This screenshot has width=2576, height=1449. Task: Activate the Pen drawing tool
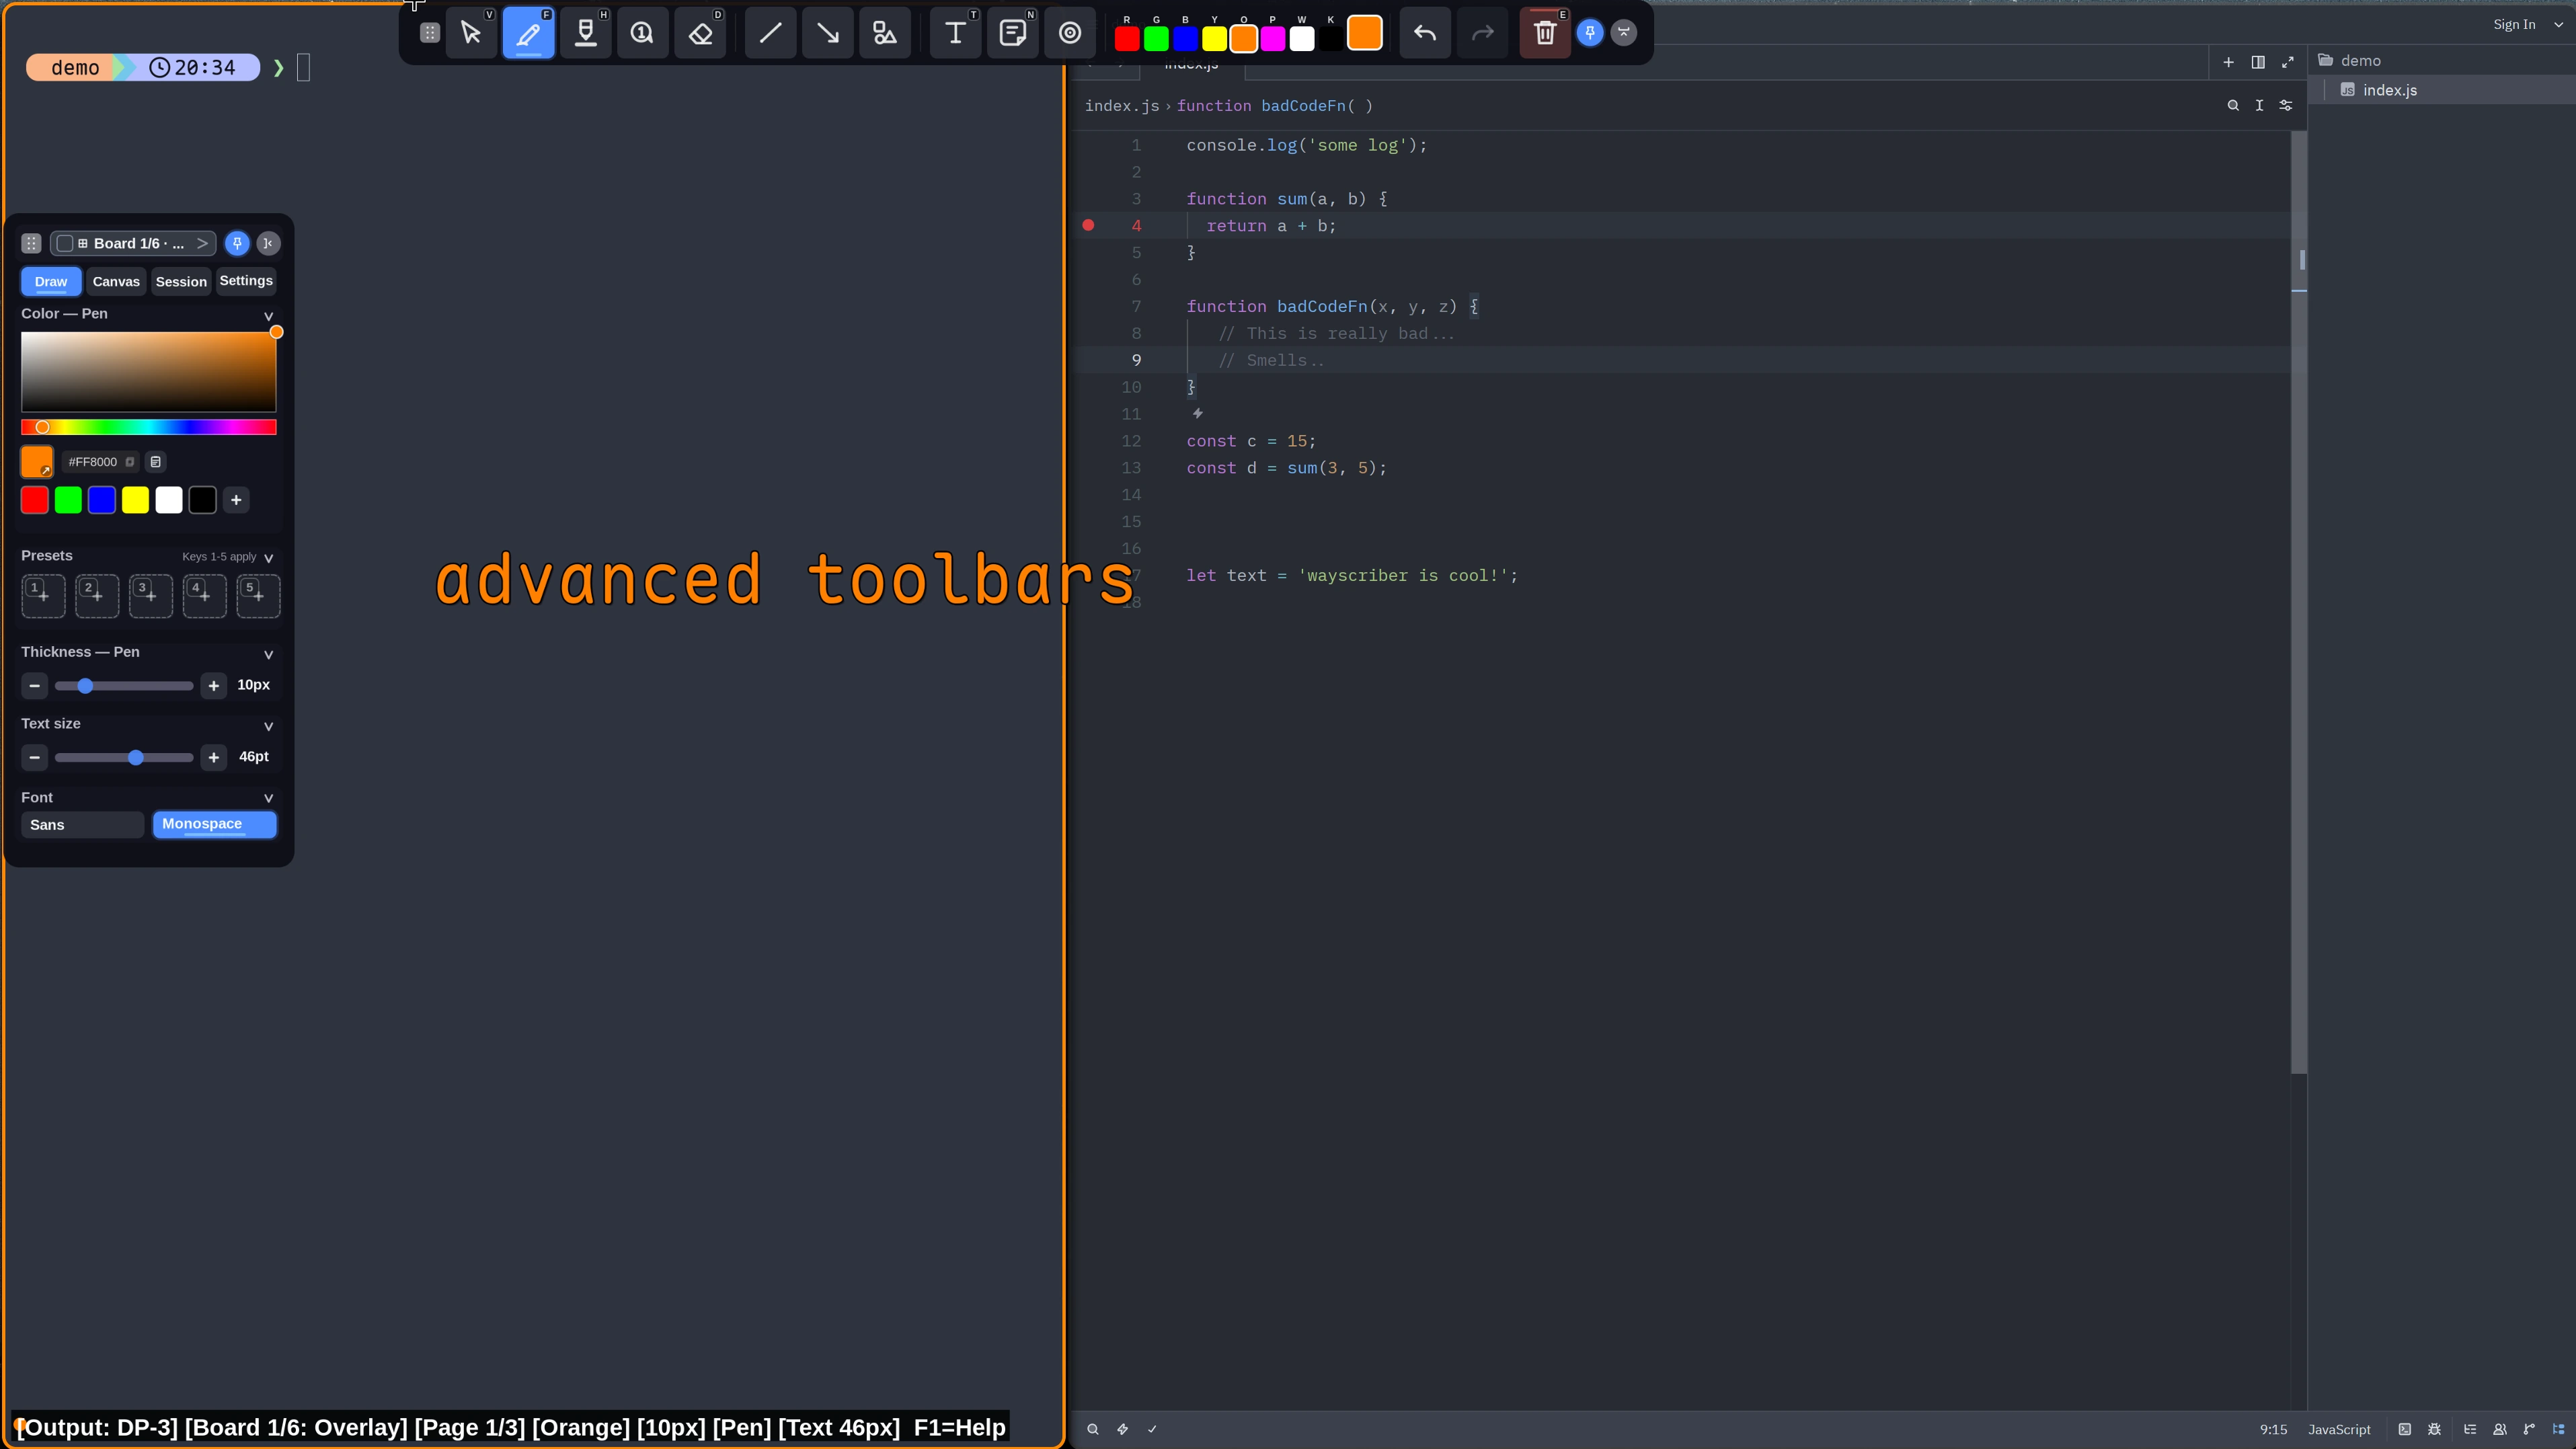pos(528,33)
